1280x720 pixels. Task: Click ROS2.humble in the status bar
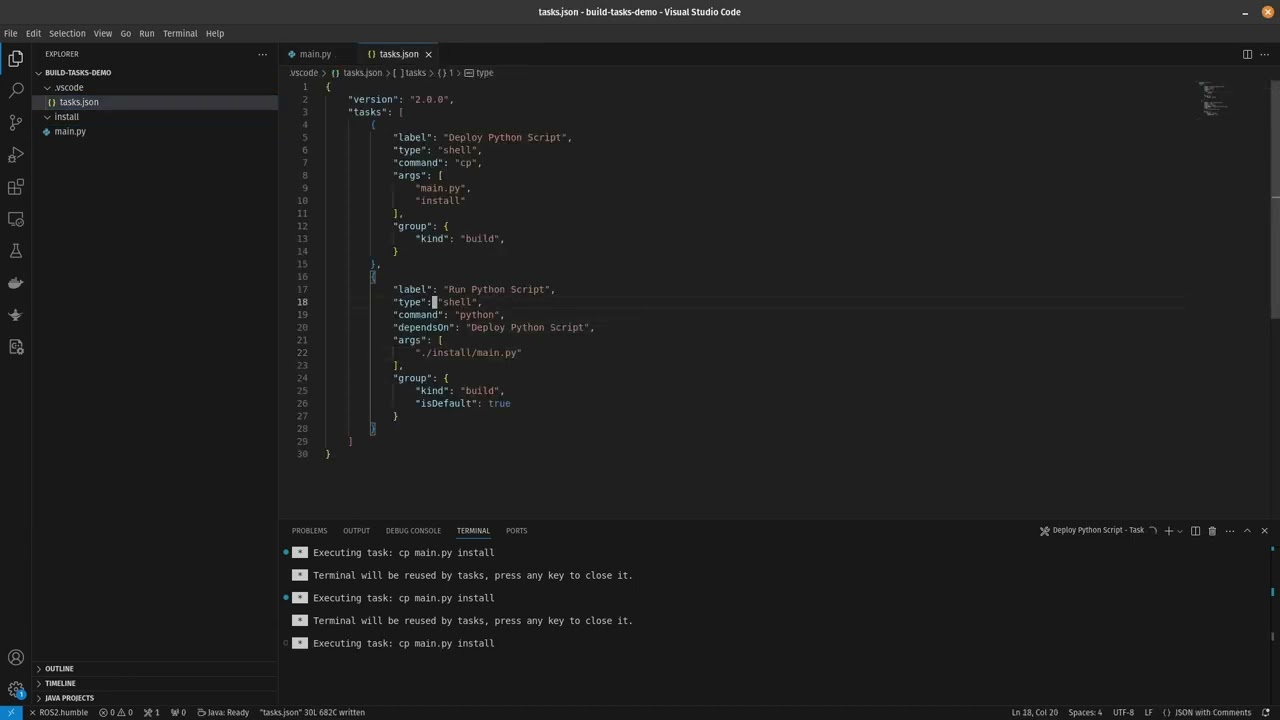[58, 713]
